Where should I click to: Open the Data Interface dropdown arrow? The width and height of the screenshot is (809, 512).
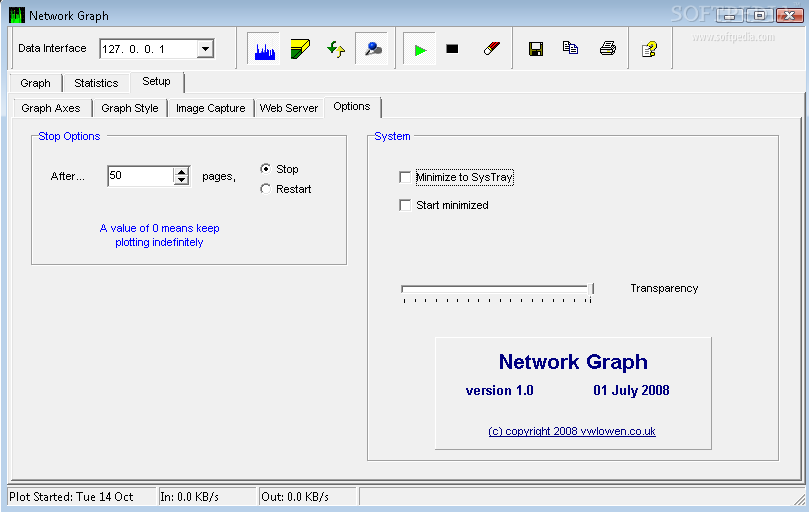[x=205, y=49]
